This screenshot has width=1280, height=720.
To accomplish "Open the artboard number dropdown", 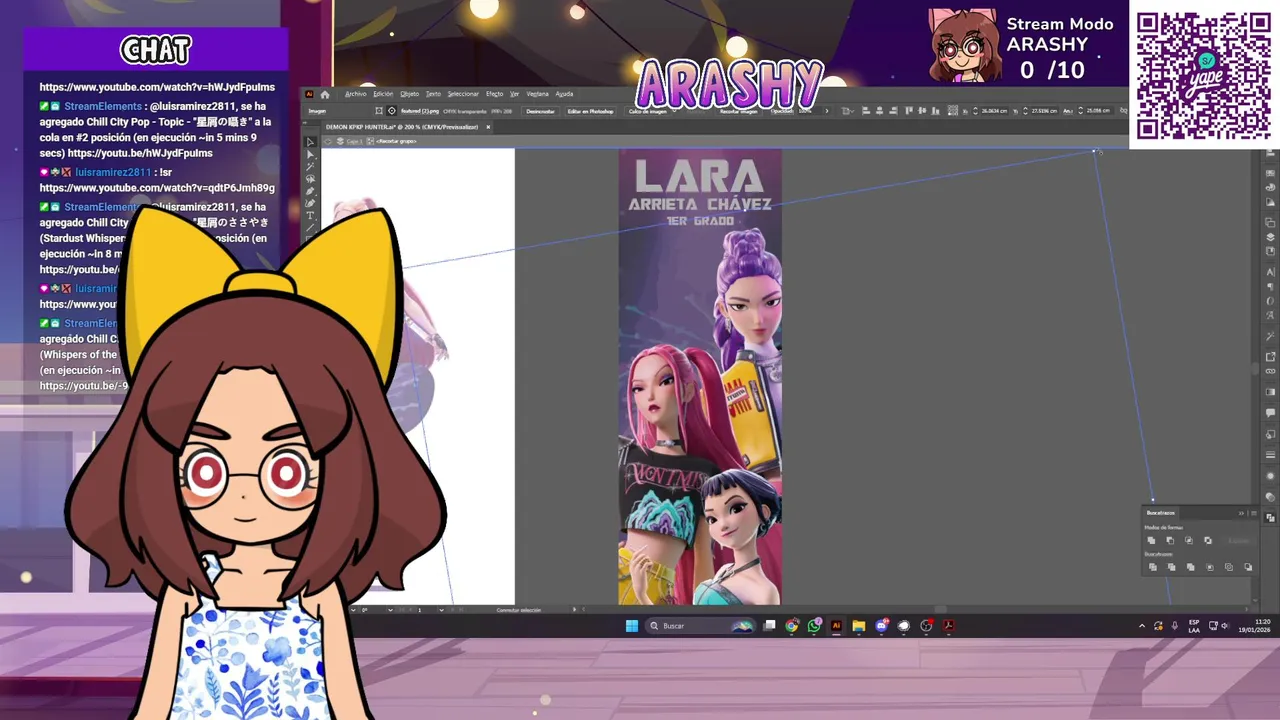I will (441, 609).
